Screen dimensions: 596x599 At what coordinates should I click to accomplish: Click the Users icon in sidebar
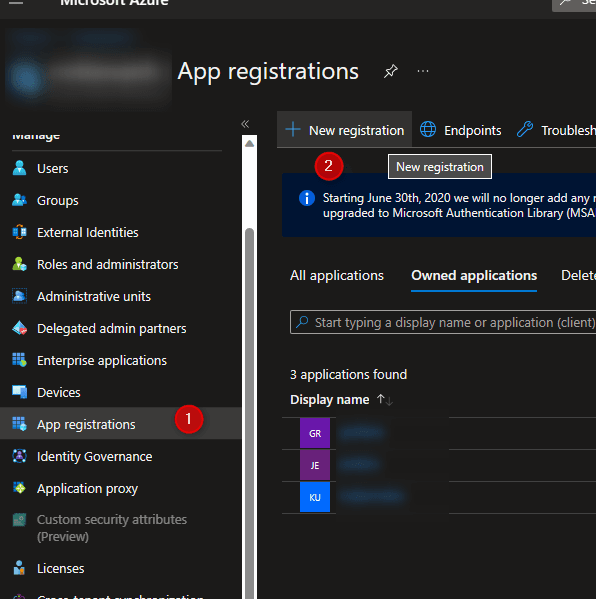(19, 168)
